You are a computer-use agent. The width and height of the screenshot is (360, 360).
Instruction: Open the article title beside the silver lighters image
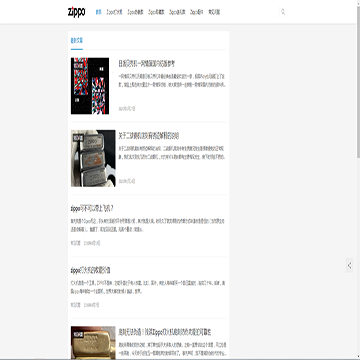coord(149,136)
